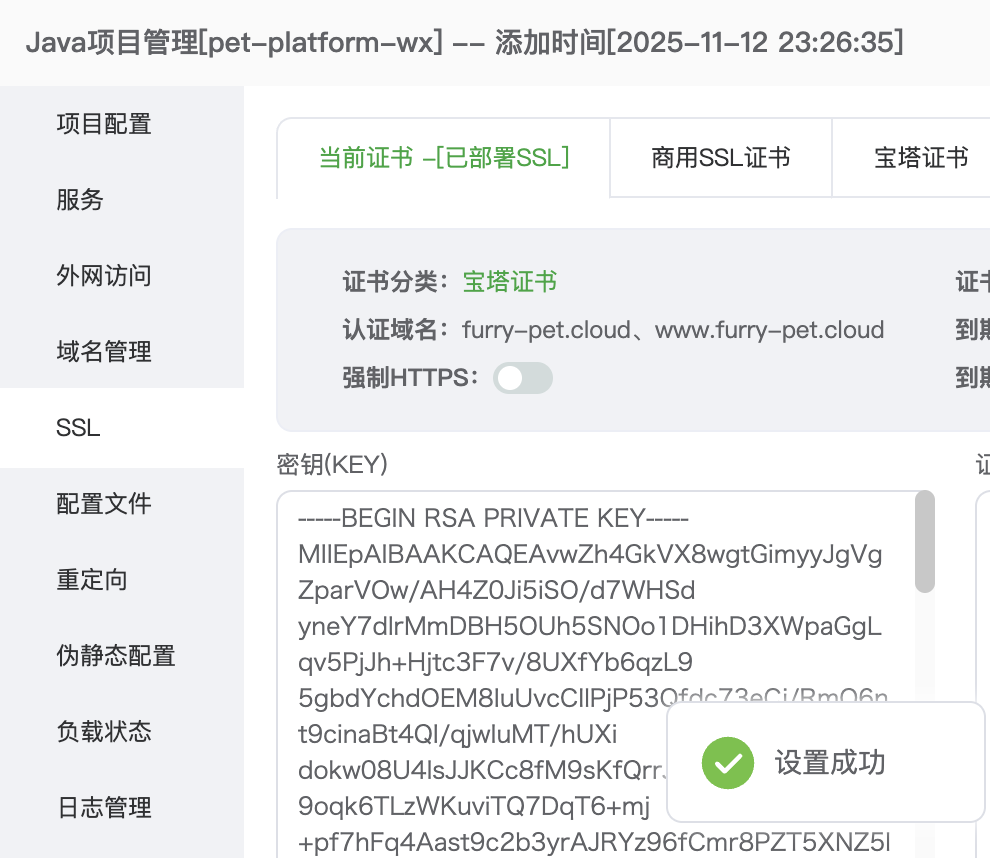Click the 设置成功 notification text
This screenshot has width=990, height=858.
(830, 763)
